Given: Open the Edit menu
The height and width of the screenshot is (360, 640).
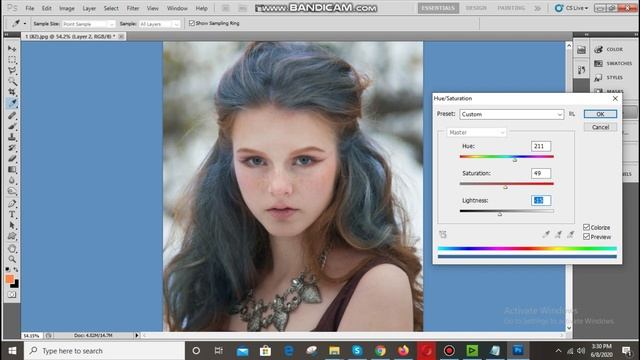Looking at the screenshot, I should tap(47, 8).
